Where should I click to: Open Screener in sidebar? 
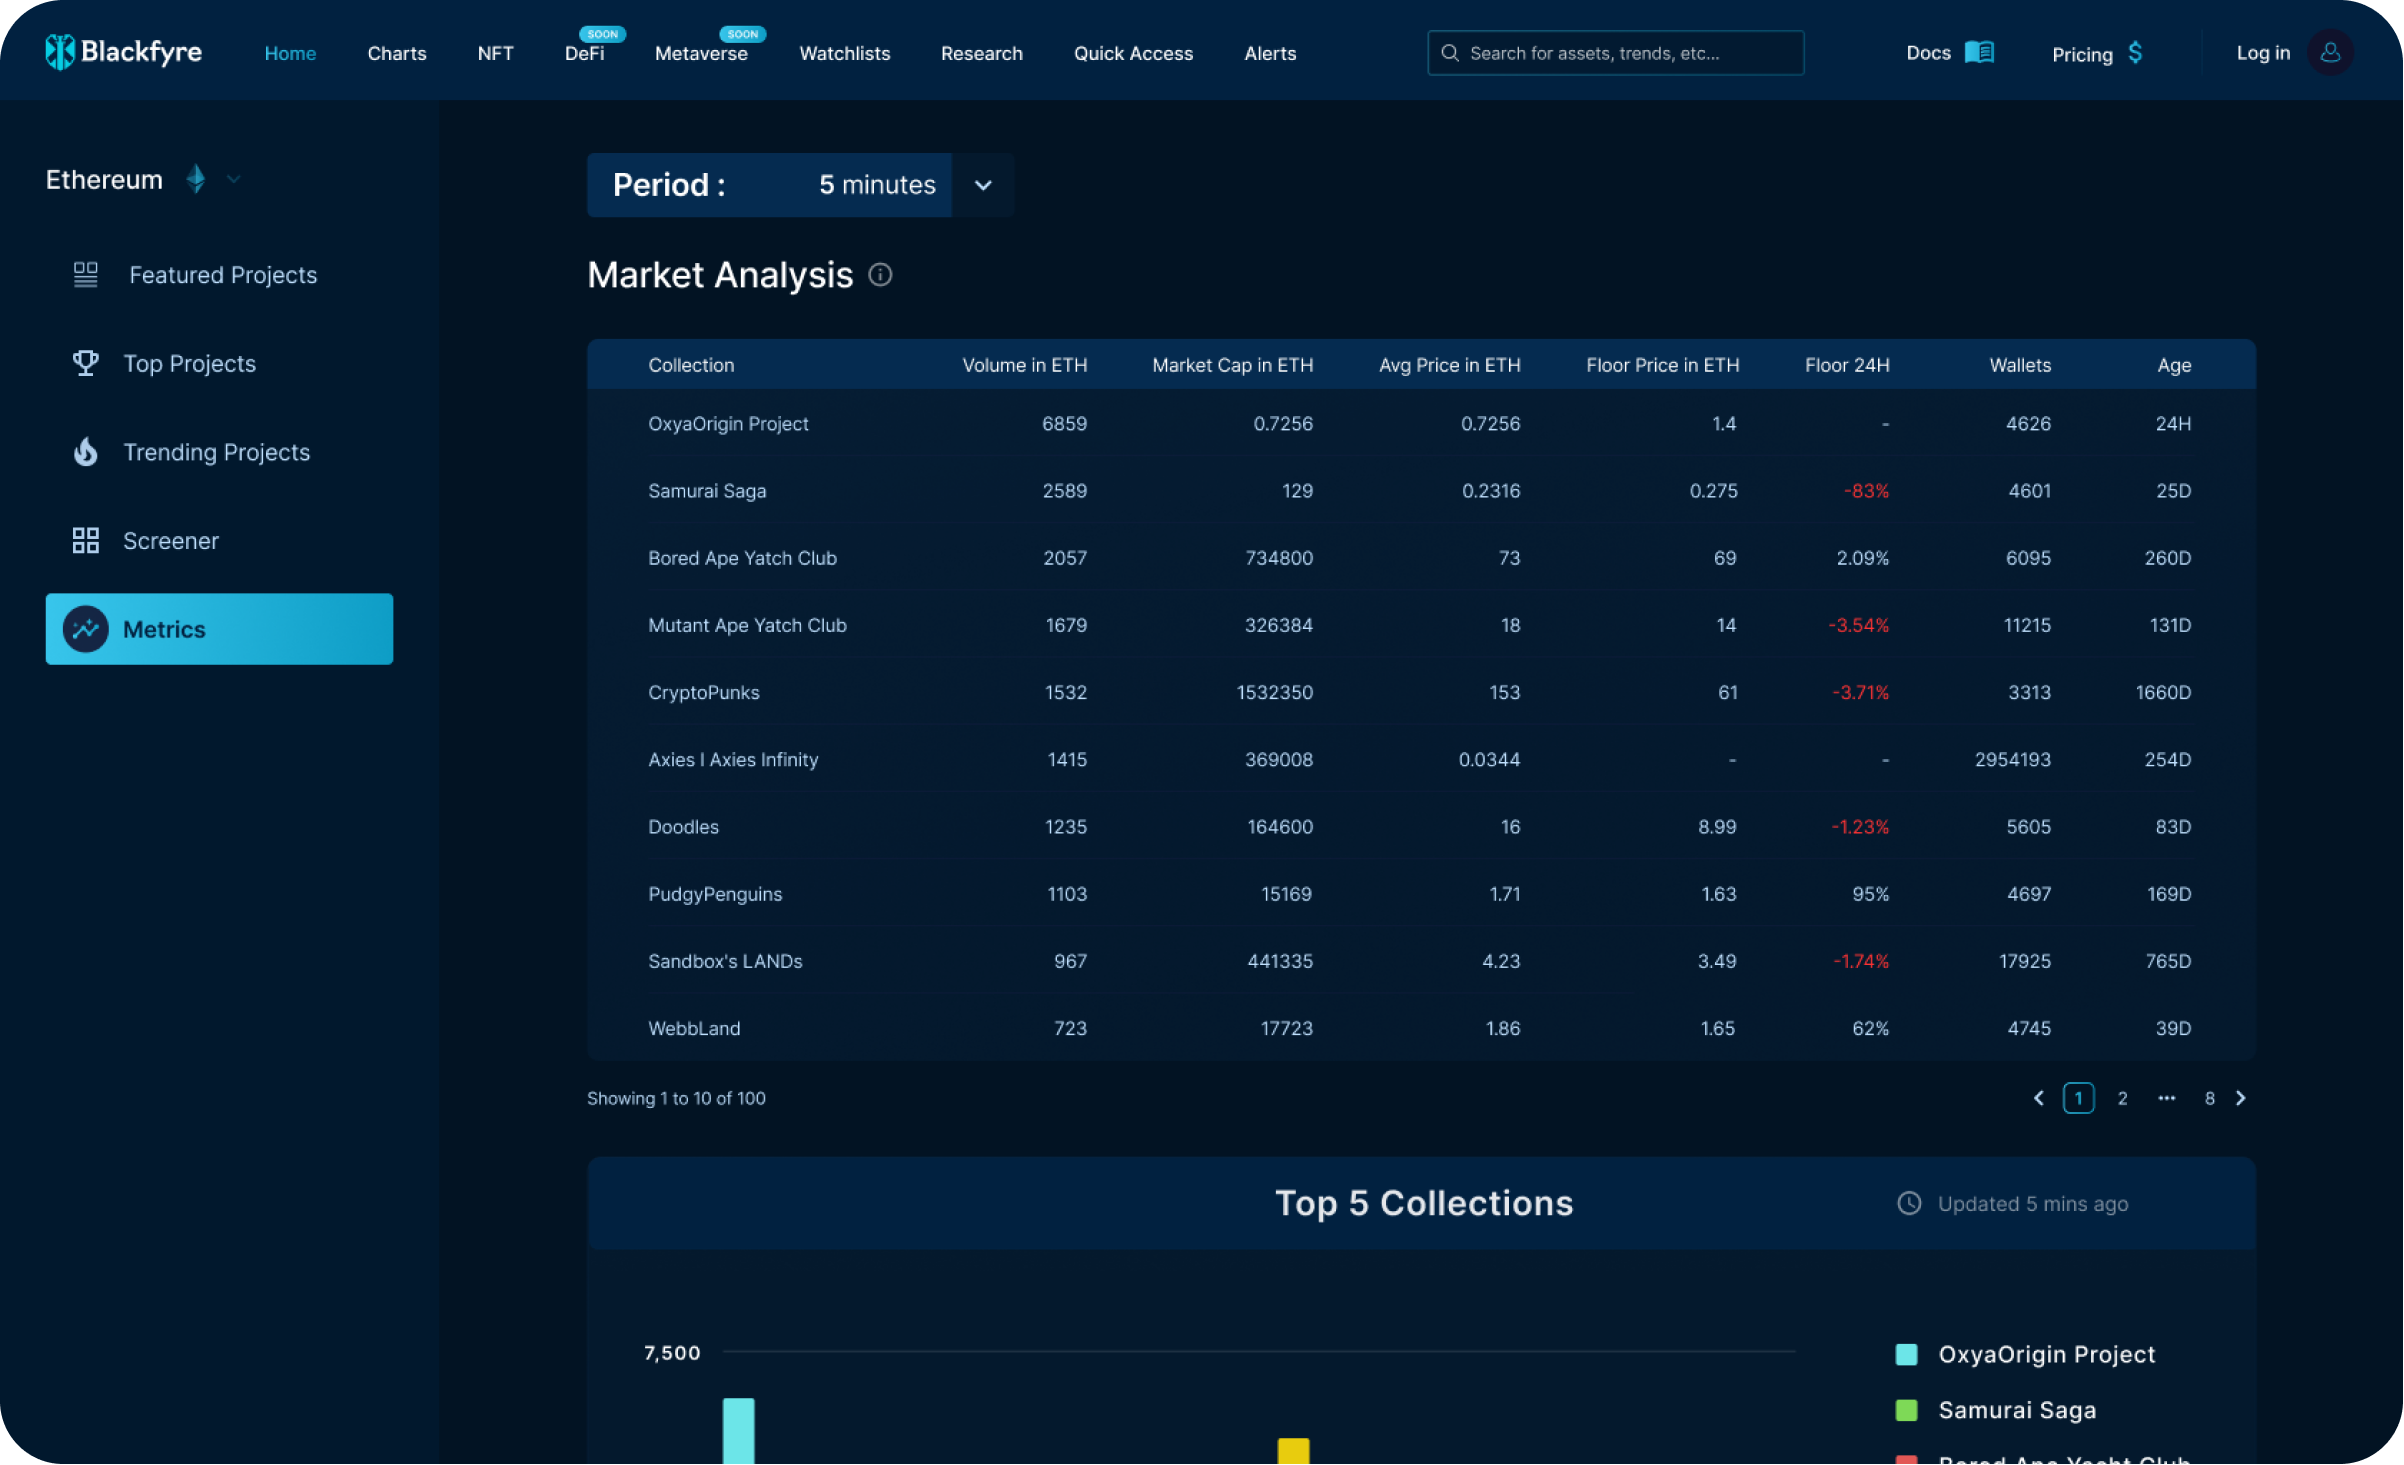[170, 541]
